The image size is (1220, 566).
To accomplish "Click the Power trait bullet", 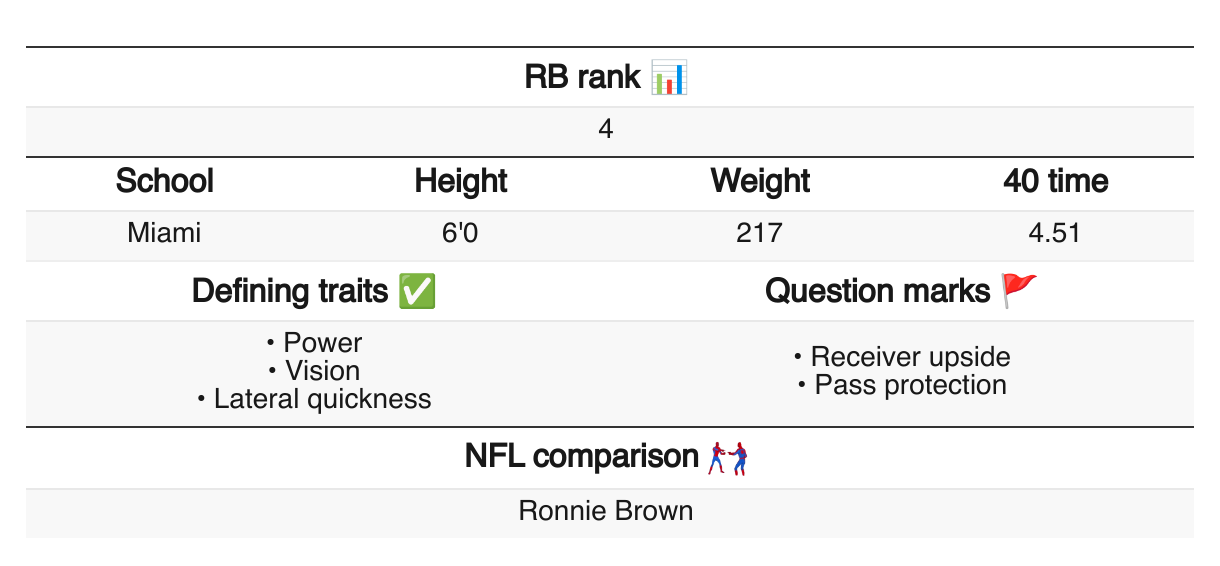I will coord(314,343).
